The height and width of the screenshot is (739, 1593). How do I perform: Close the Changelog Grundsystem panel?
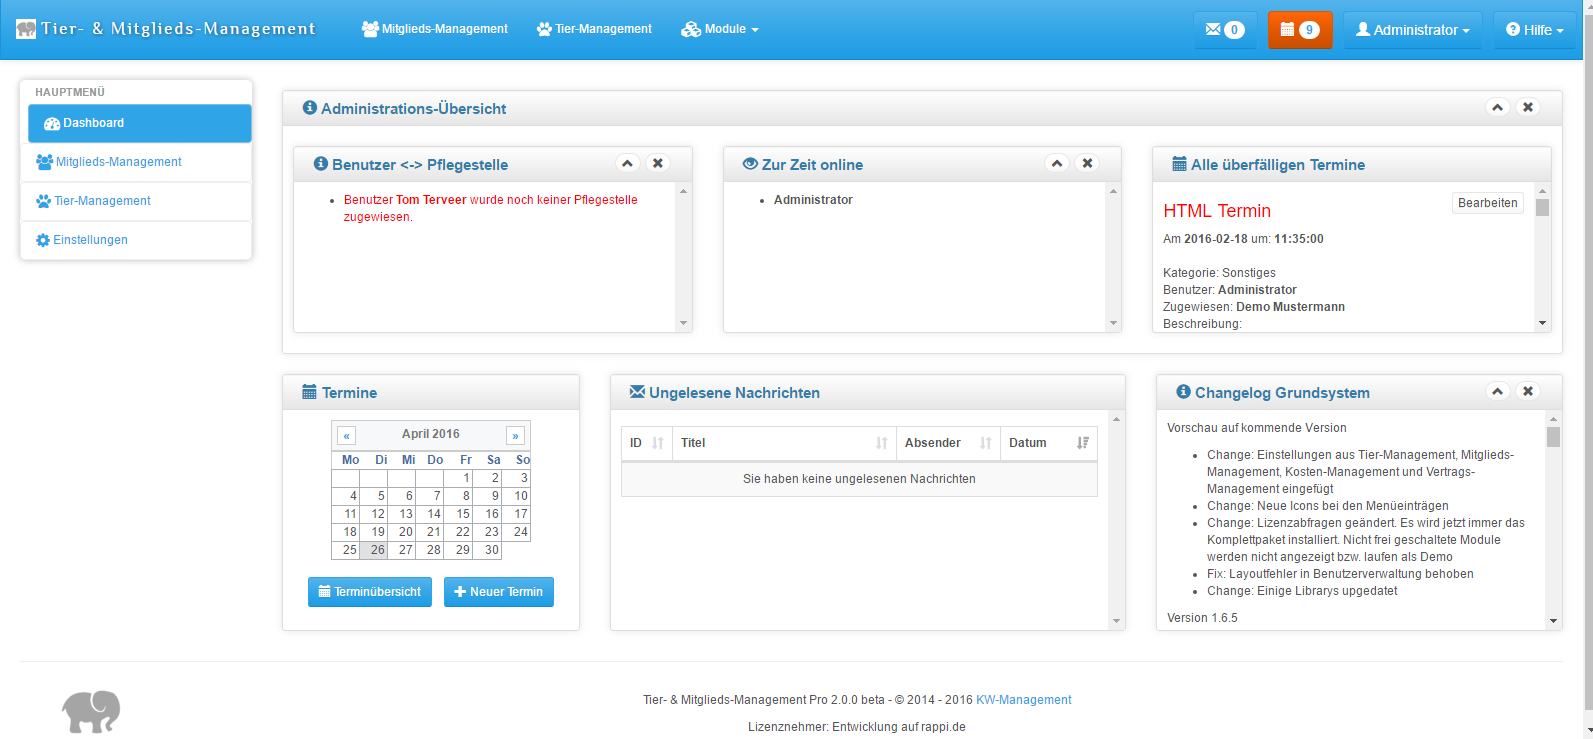[x=1527, y=391]
